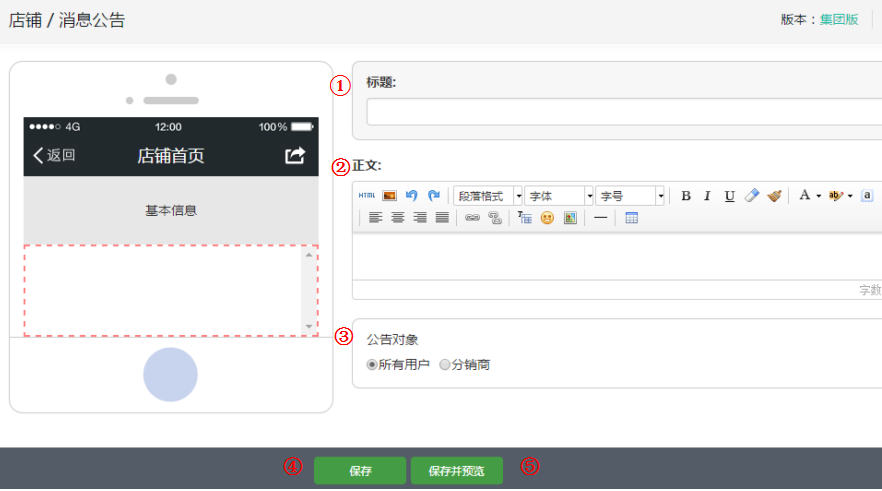Click the 集团版 version link
The height and width of the screenshot is (491, 882).
click(839, 19)
